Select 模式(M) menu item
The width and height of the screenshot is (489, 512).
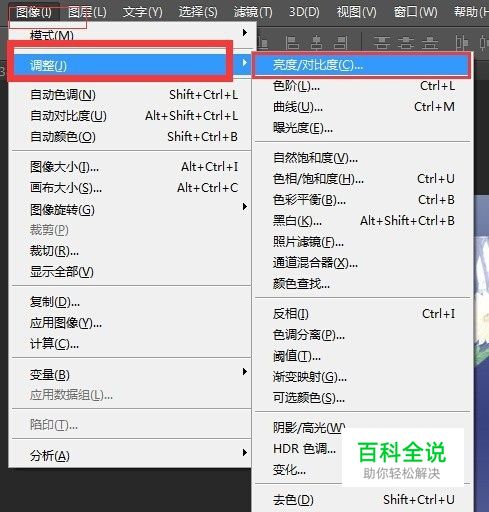(x=131, y=35)
